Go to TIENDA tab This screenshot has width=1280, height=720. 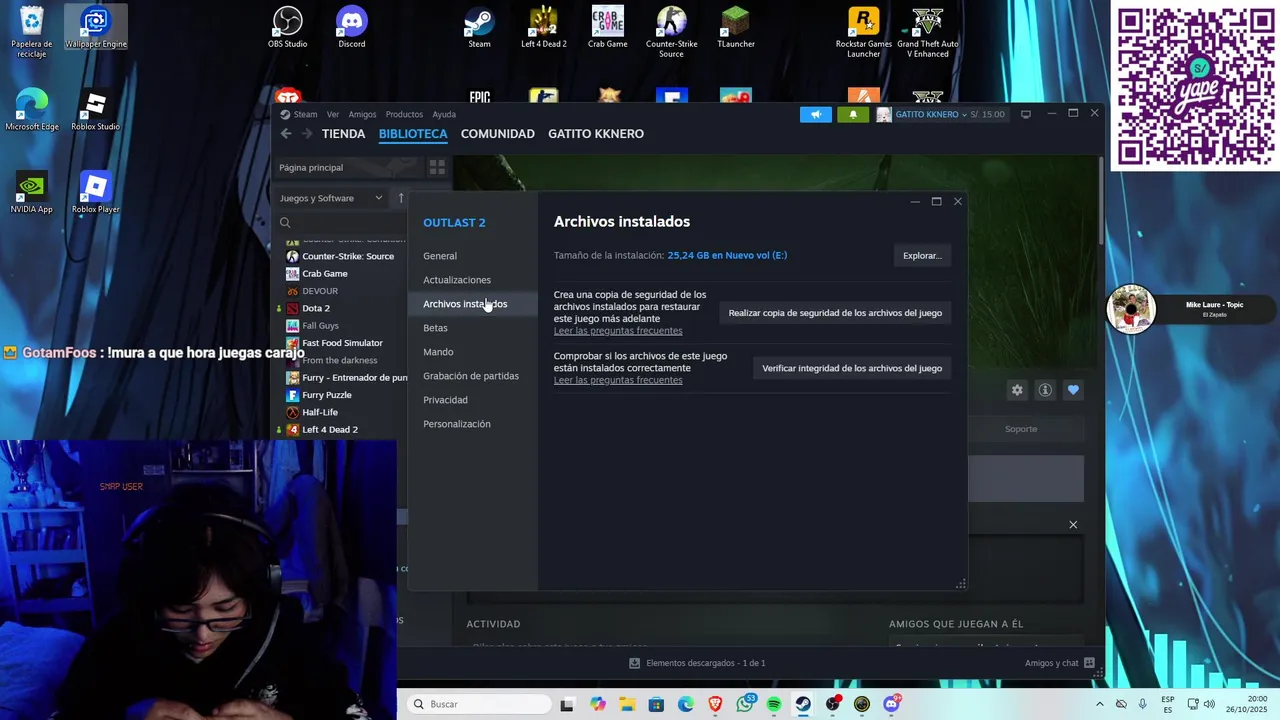pyautogui.click(x=343, y=134)
